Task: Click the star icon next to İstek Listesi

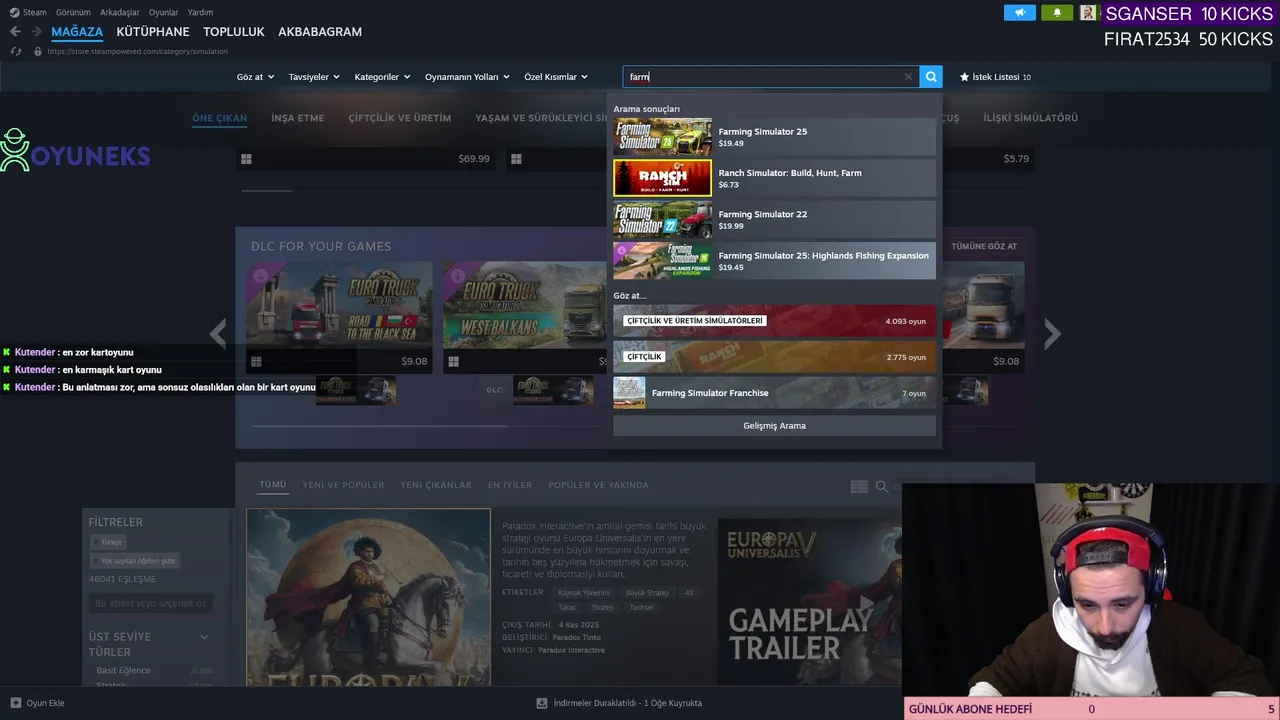Action: pyautogui.click(x=964, y=77)
